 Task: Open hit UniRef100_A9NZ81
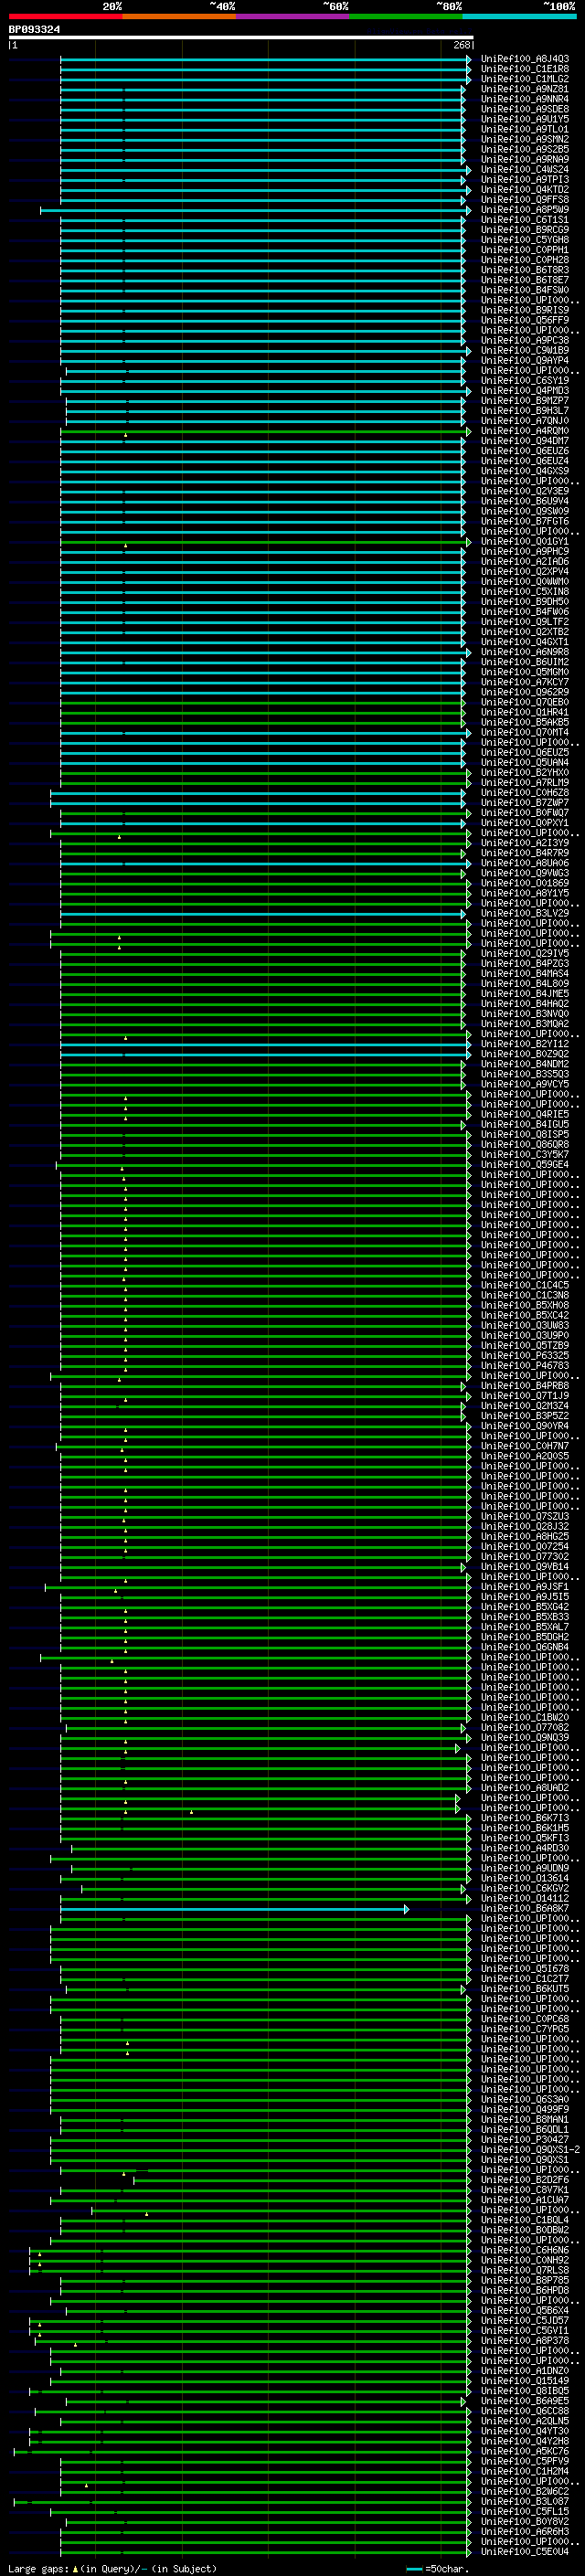[525, 89]
